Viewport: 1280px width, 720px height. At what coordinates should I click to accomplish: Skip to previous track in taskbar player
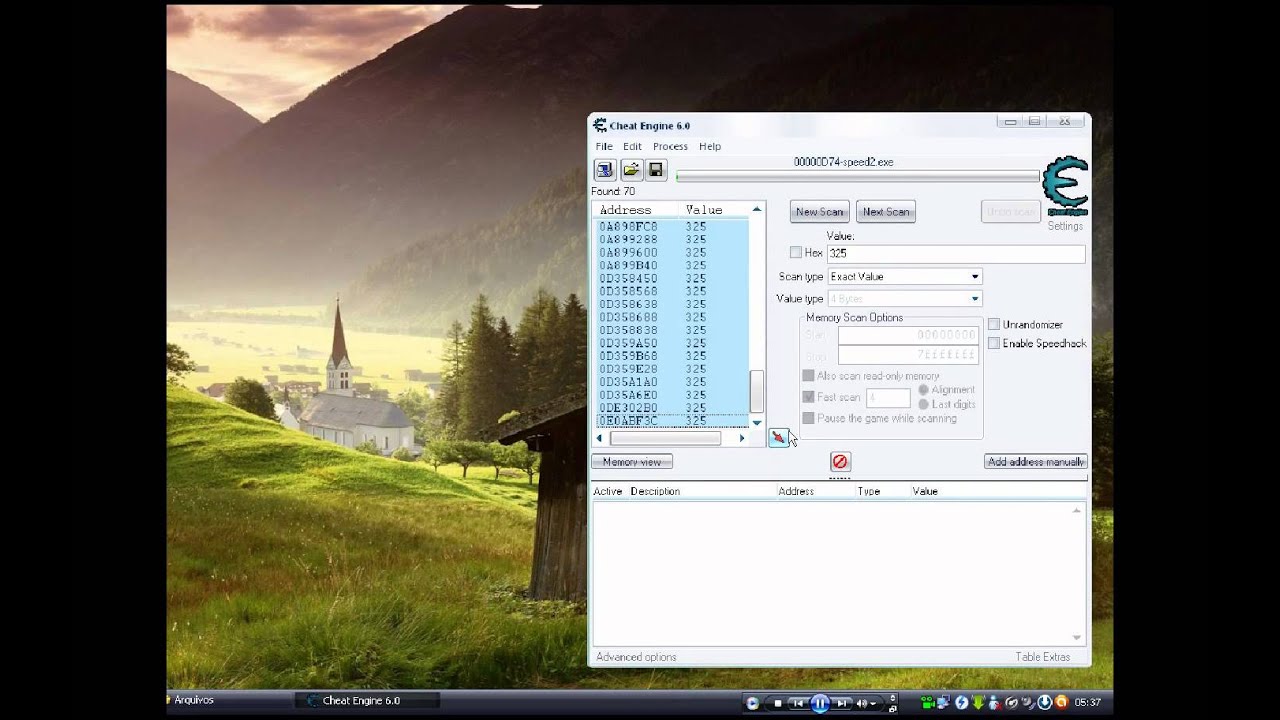click(x=798, y=703)
